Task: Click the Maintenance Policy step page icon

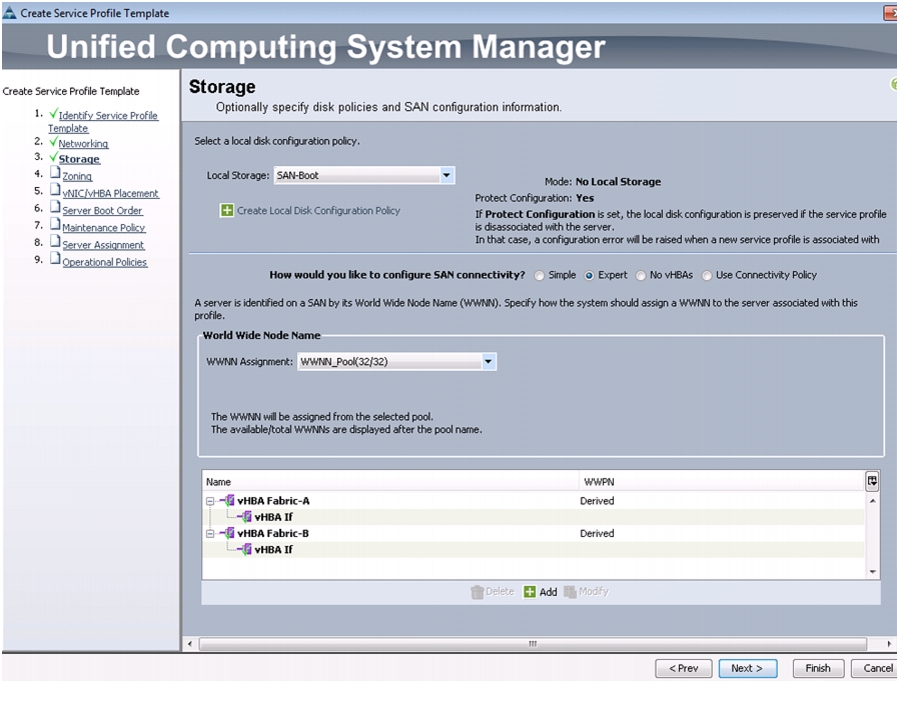Action: [x=55, y=224]
